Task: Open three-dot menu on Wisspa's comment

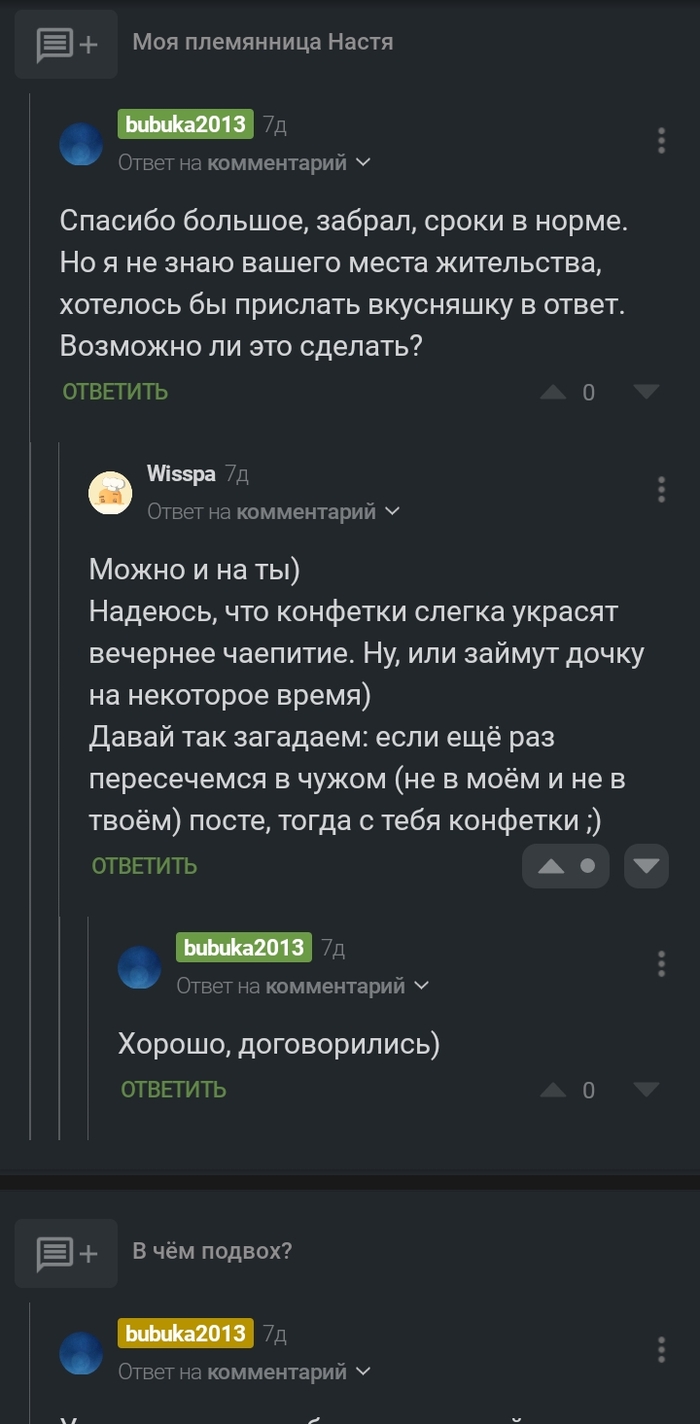Action: coord(662,489)
